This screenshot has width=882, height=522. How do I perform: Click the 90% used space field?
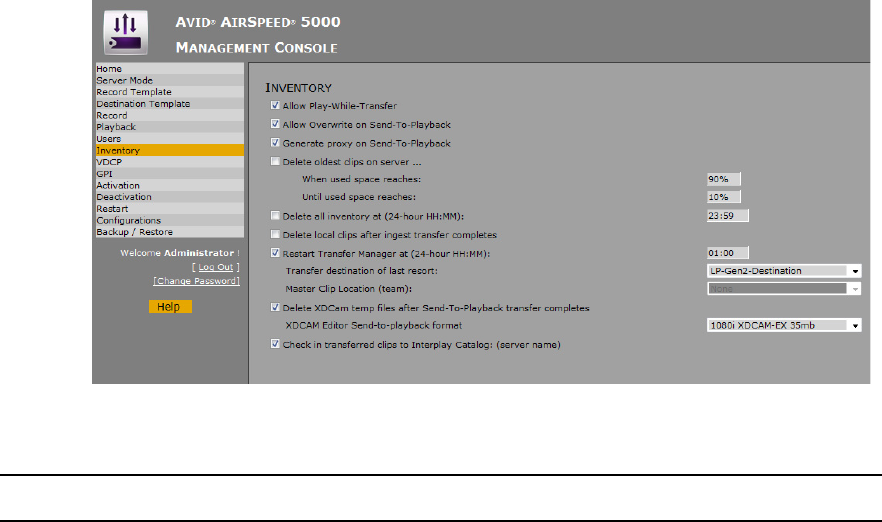coord(723,179)
